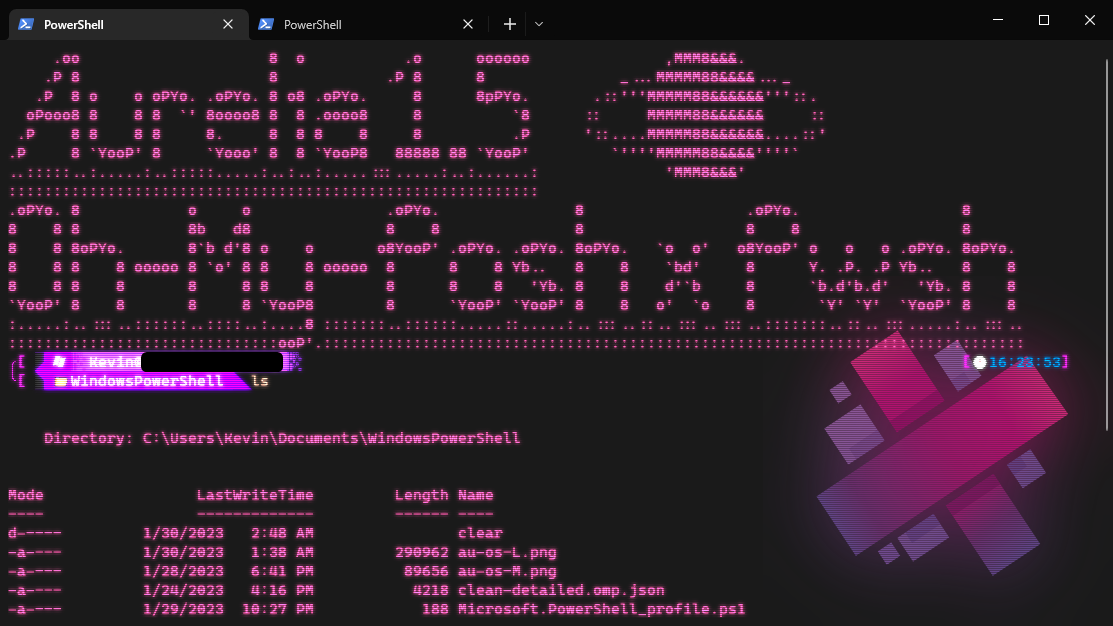Click the vertical scrollbar of the terminal

coord(1107,245)
